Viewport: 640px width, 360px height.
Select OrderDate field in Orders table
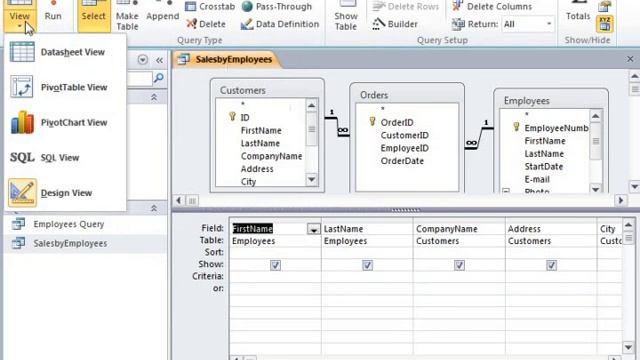[402, 161]
